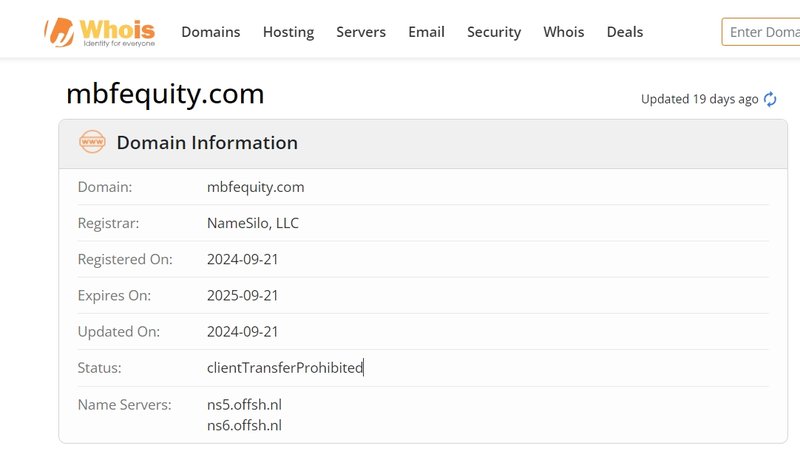Open the Email menu

click(426, 32)
